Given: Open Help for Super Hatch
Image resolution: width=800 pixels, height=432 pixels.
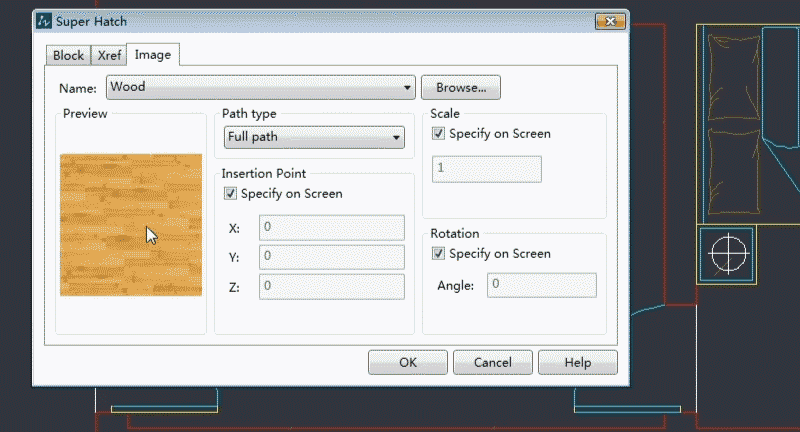Looking at the screenshot, I should (x=577, y=362).
